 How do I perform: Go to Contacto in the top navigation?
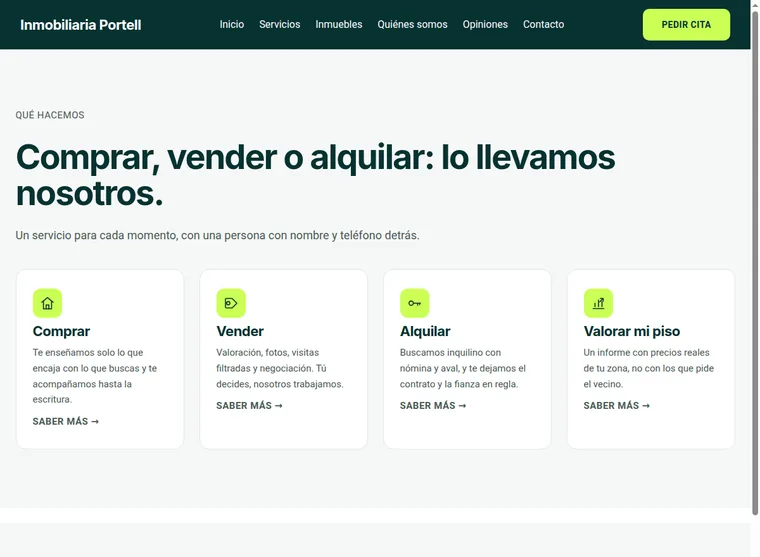coord(543,24)
